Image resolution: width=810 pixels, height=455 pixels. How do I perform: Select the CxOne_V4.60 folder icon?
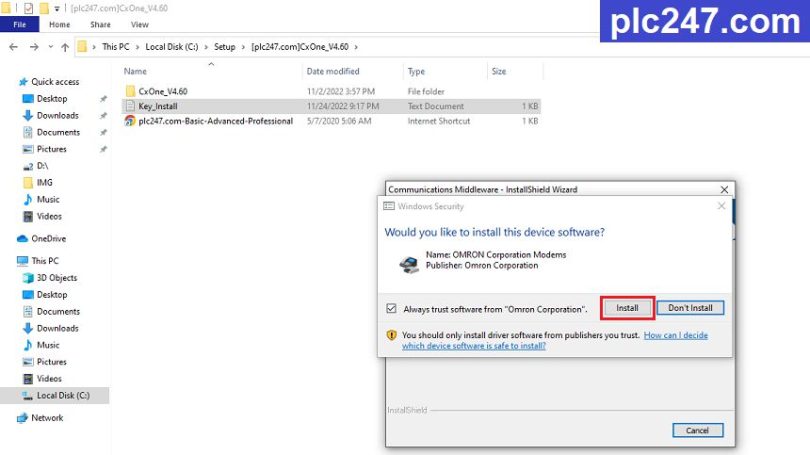point(130,91)
